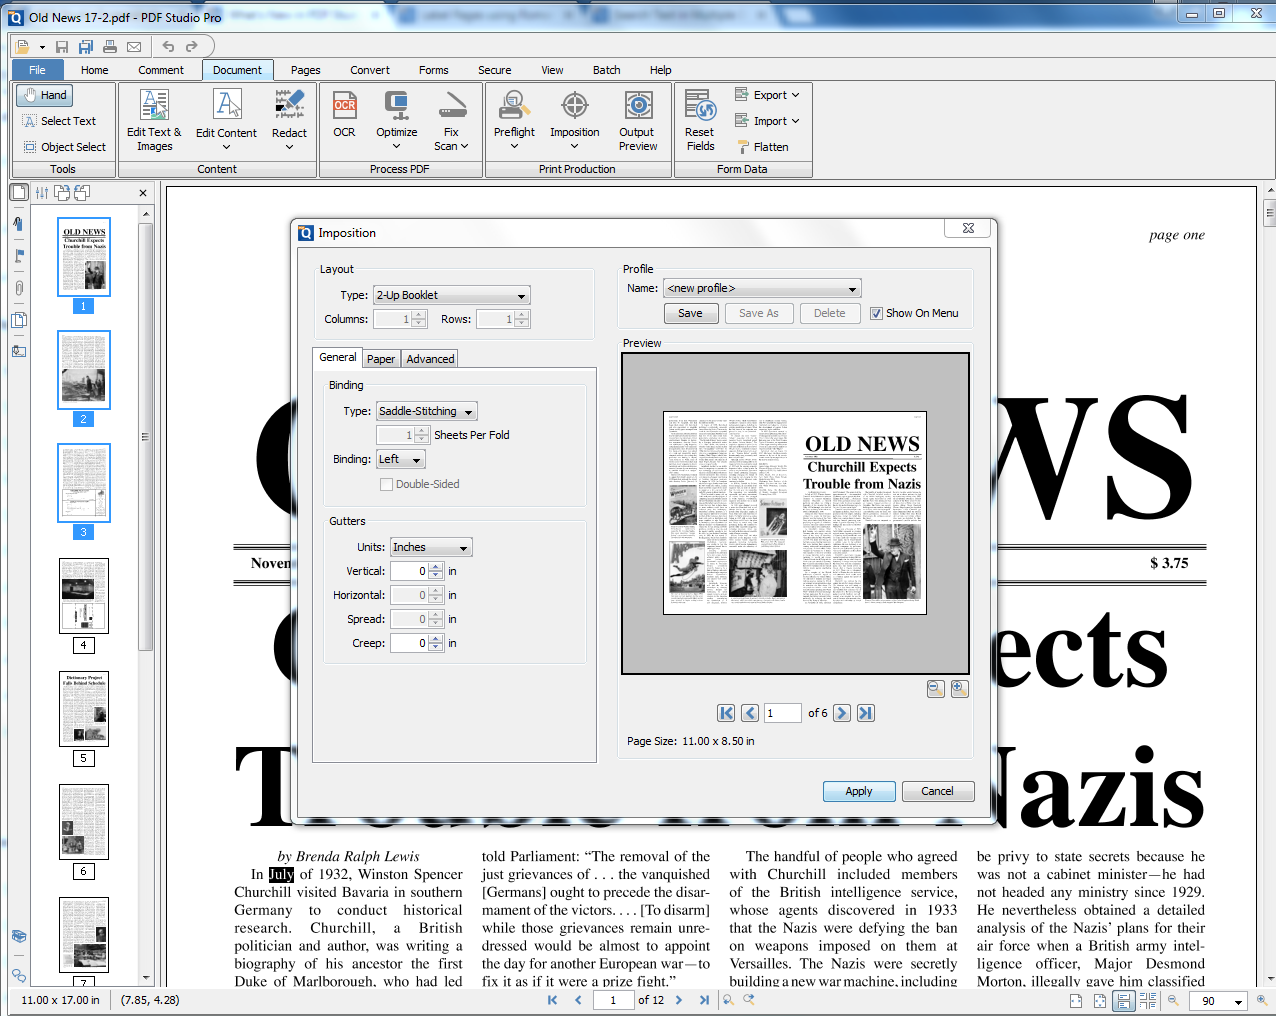1276x1016 pixels.
Task: Select the Hand tool
Action: (x=45, y=95)
